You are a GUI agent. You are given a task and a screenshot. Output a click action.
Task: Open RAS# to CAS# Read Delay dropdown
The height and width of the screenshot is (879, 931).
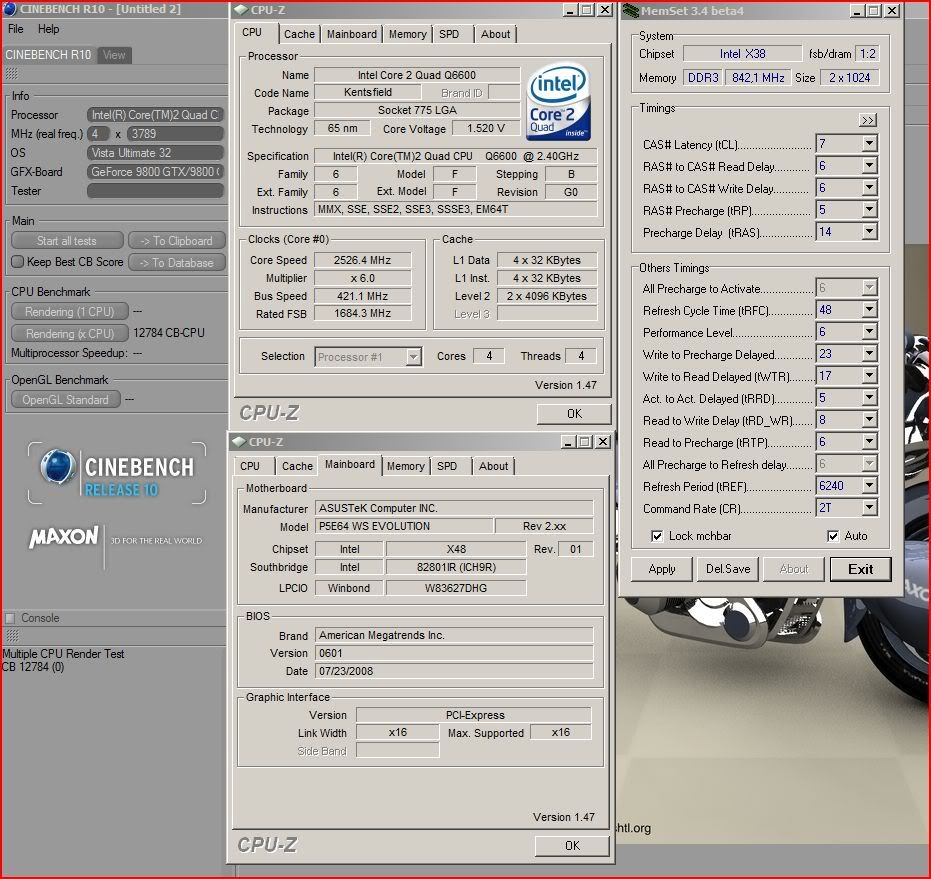pos(869,166)
